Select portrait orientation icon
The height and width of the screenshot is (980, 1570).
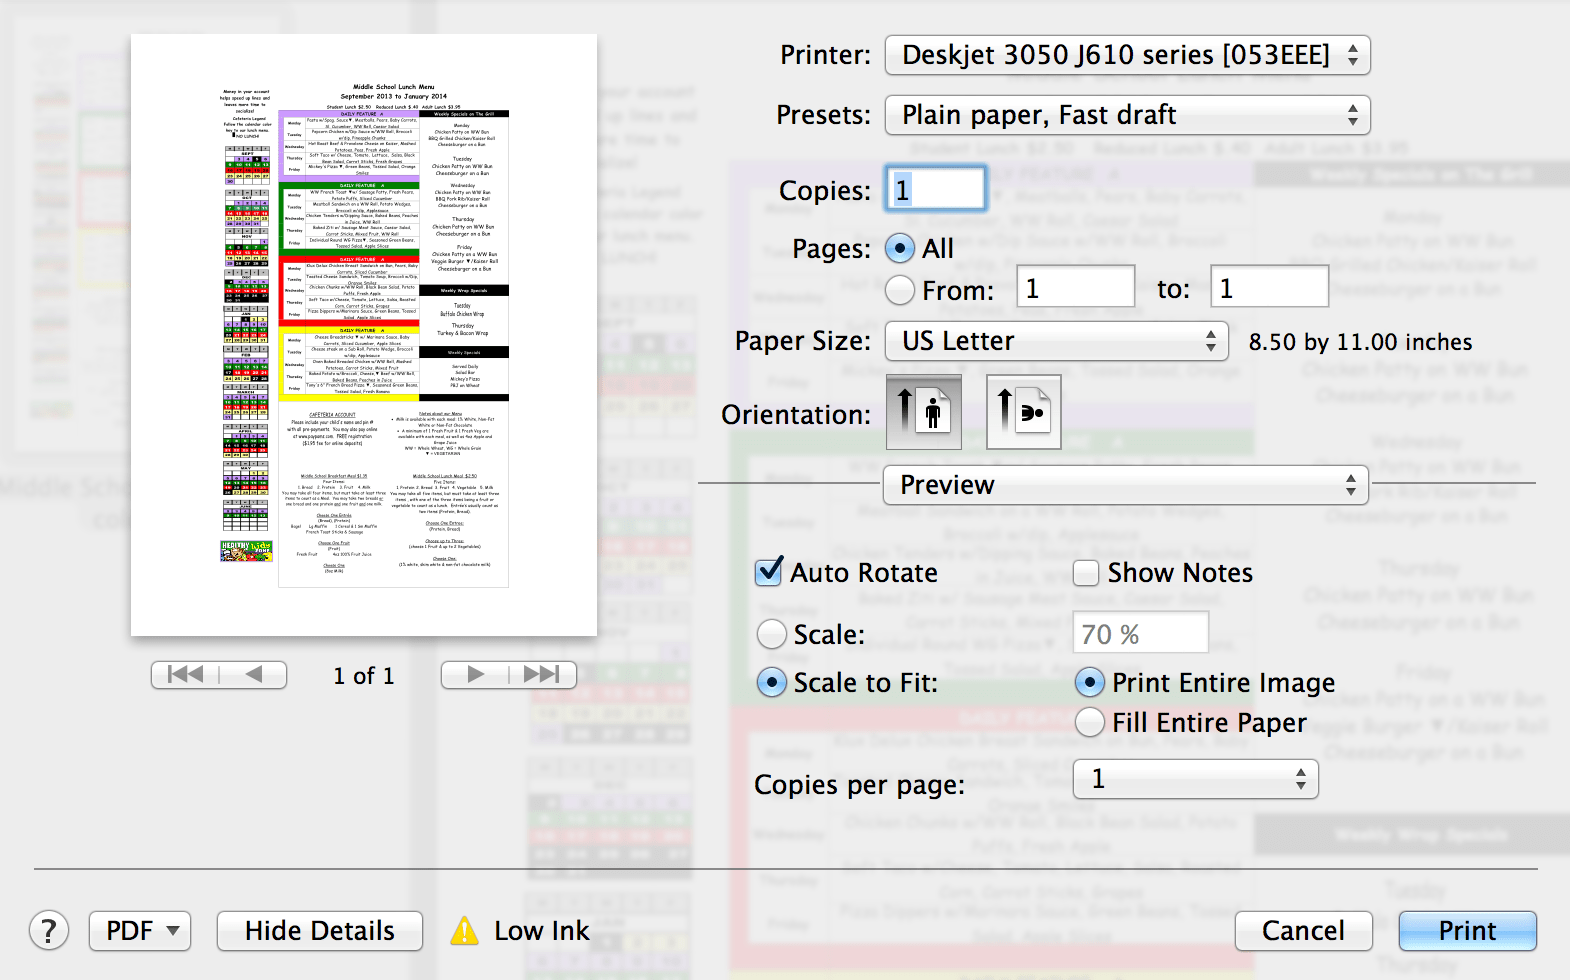point(924,412)
